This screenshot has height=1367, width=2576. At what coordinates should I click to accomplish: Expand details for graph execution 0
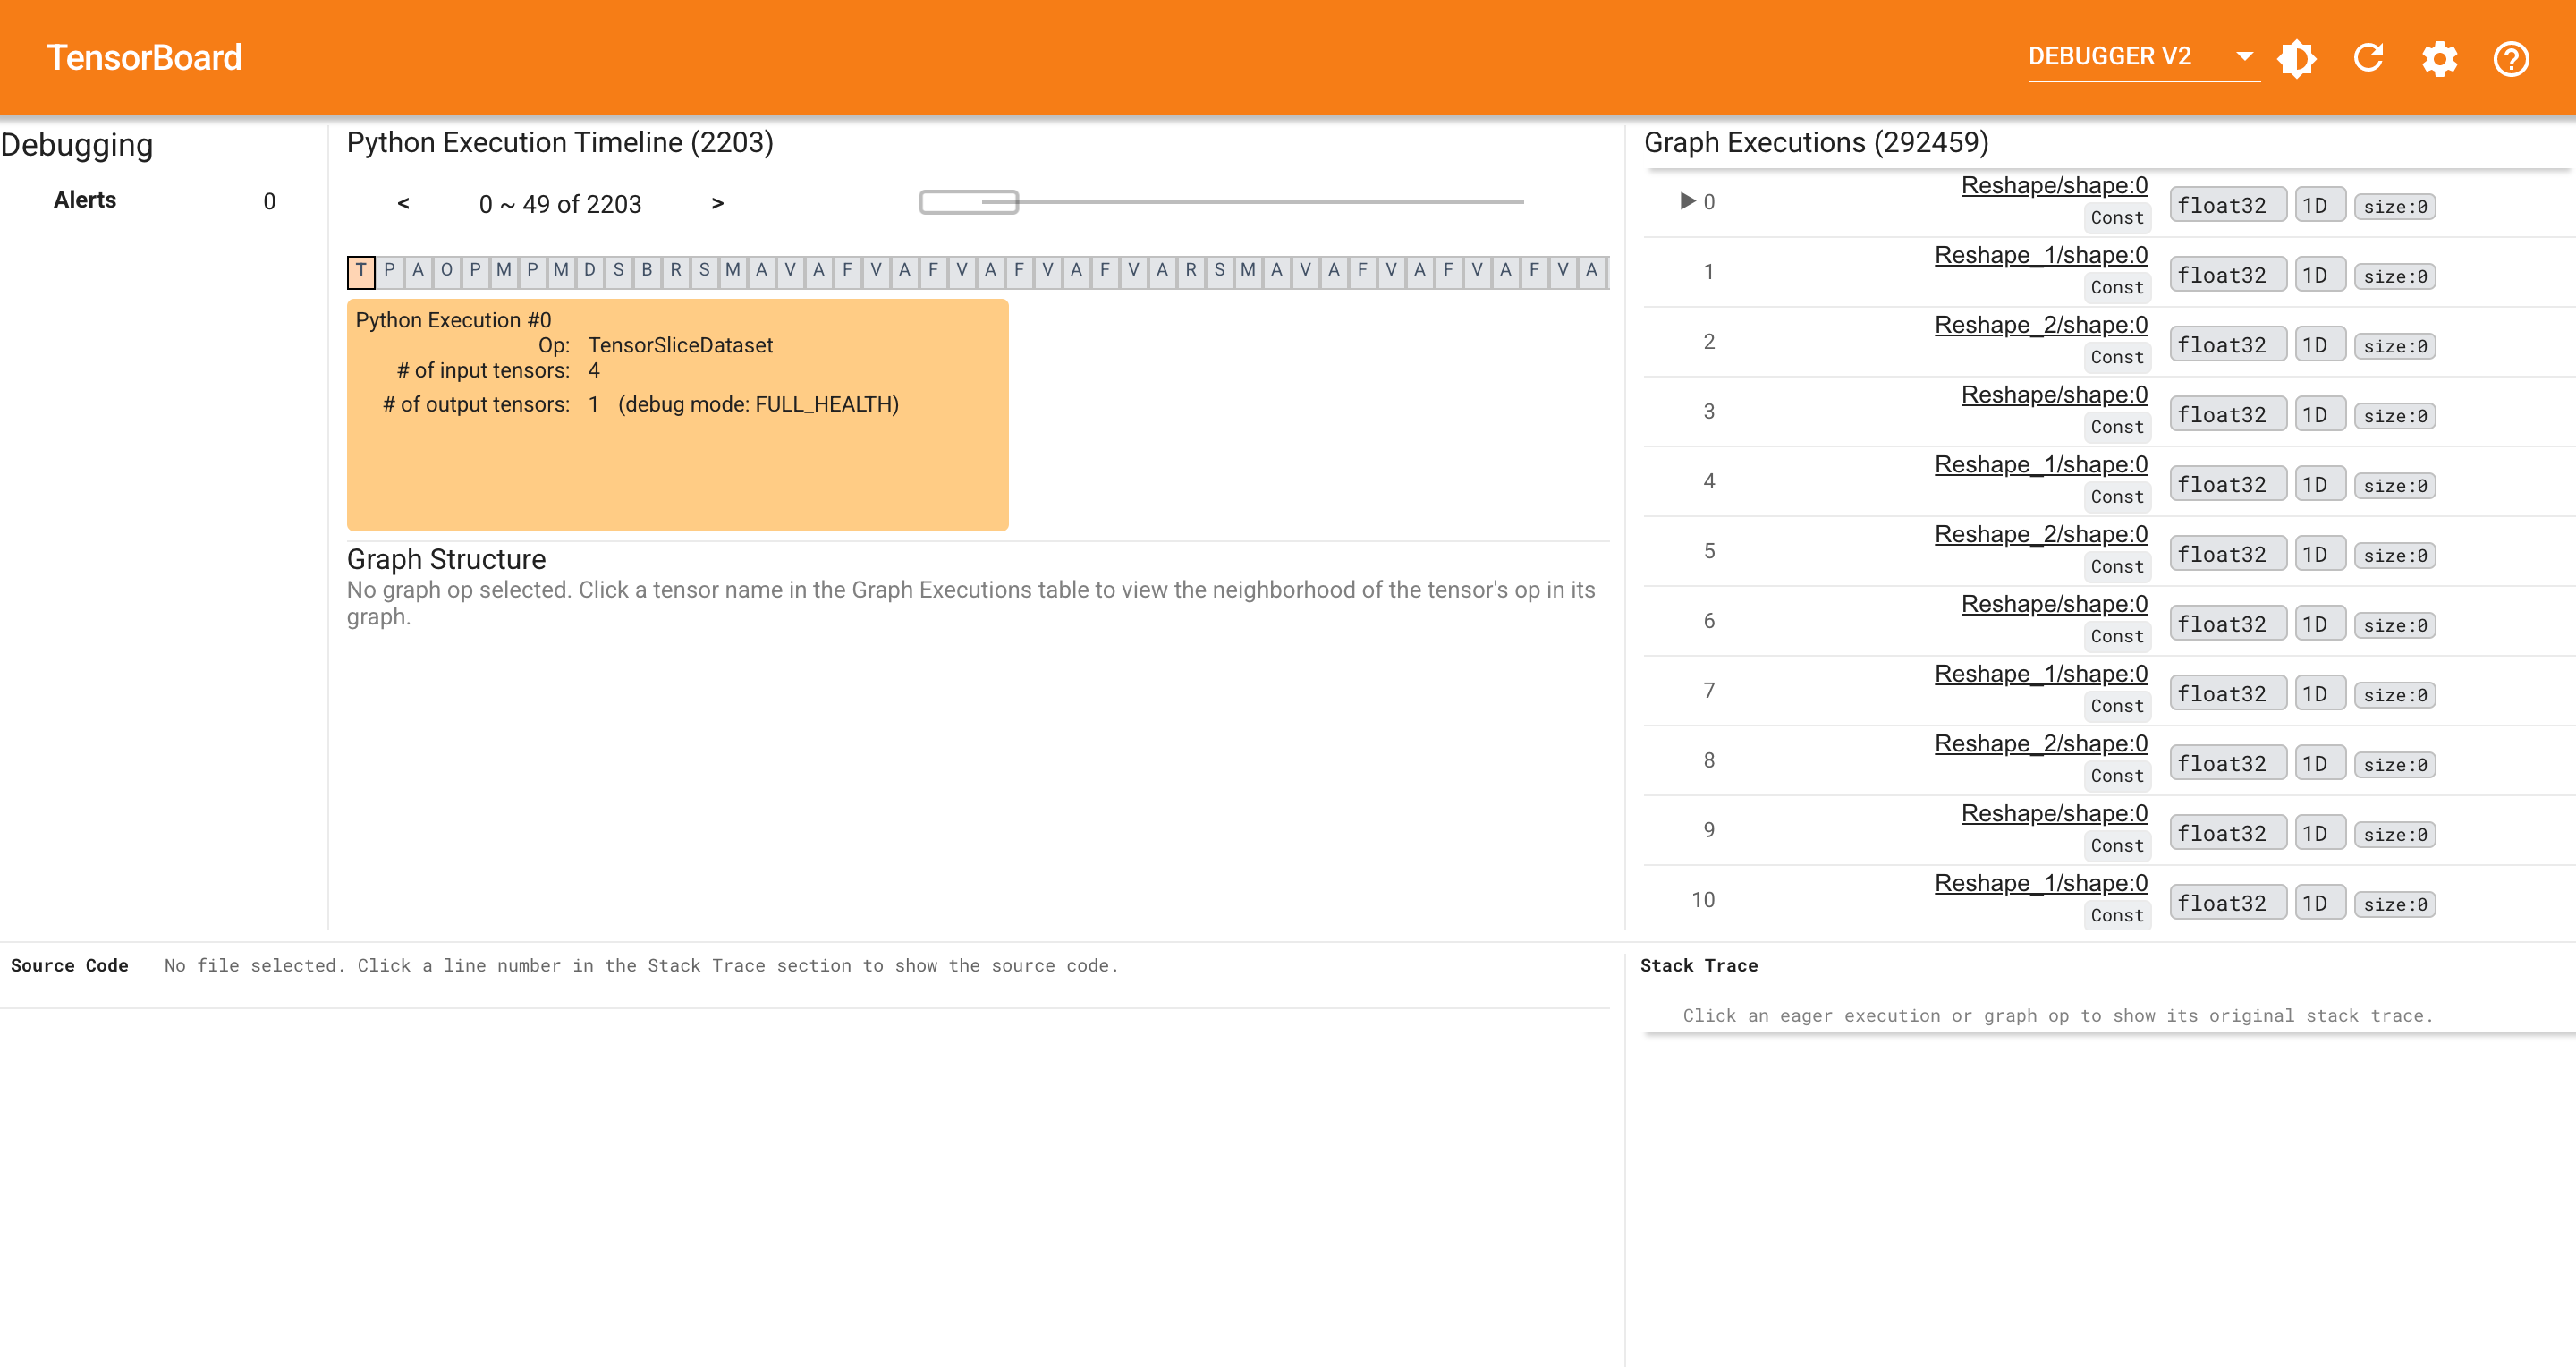pos(1688,200)
